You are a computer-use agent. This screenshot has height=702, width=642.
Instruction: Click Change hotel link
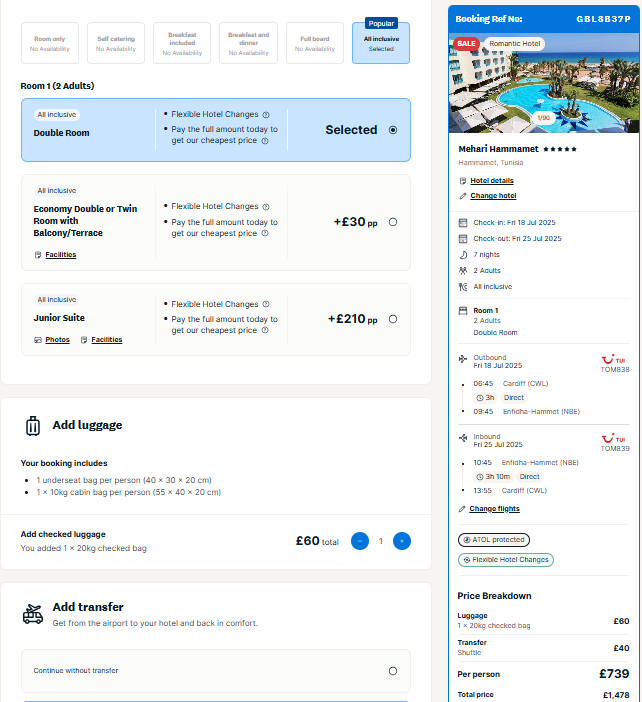point(493,196)
